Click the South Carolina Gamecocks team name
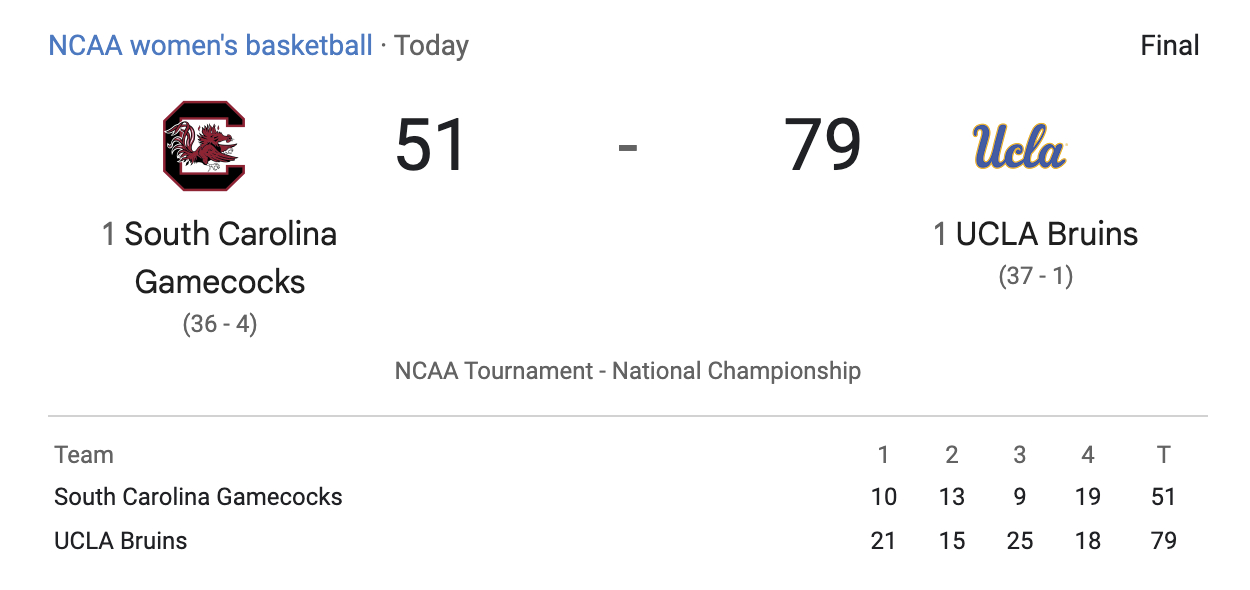 tap(220, 258)
